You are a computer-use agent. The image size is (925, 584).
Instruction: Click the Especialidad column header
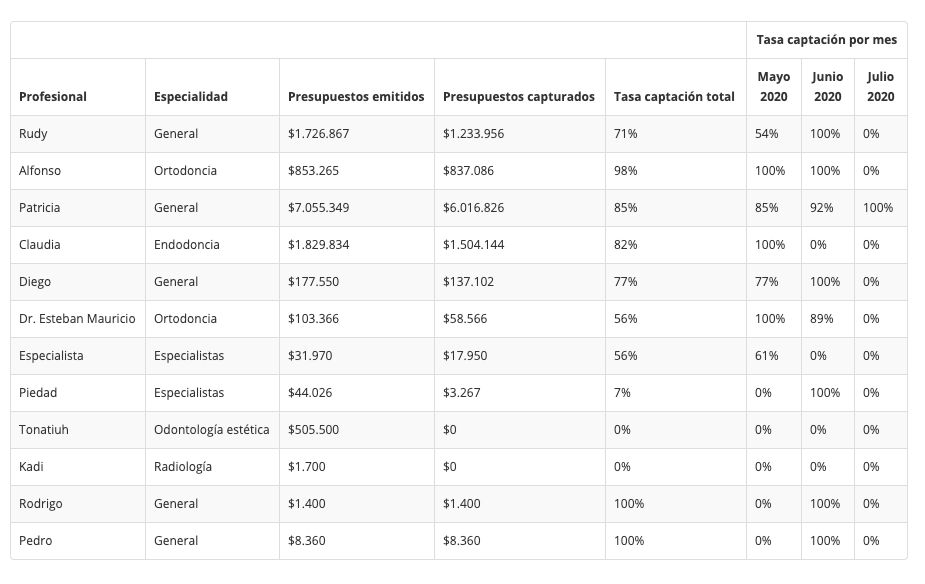point(191,97)
